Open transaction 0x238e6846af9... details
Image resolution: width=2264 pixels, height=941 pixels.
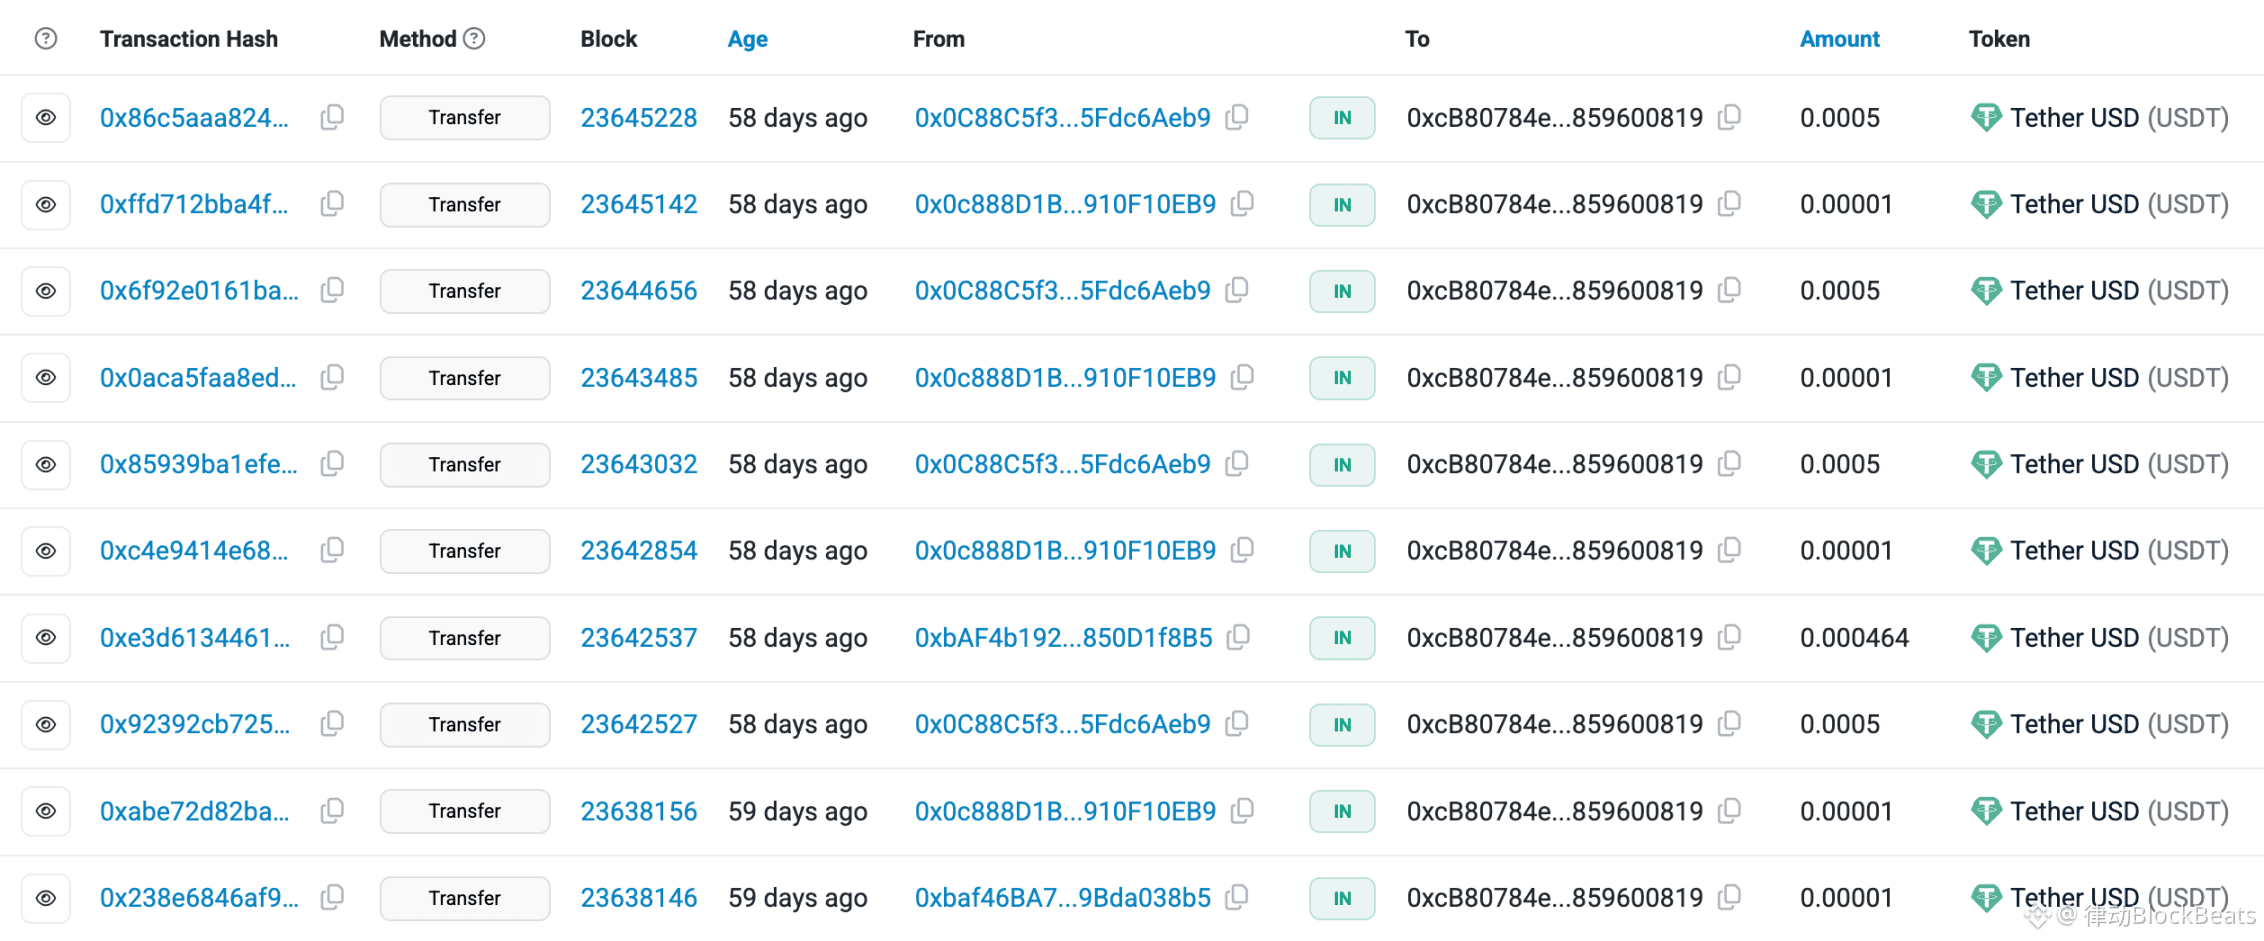point(199,898)
